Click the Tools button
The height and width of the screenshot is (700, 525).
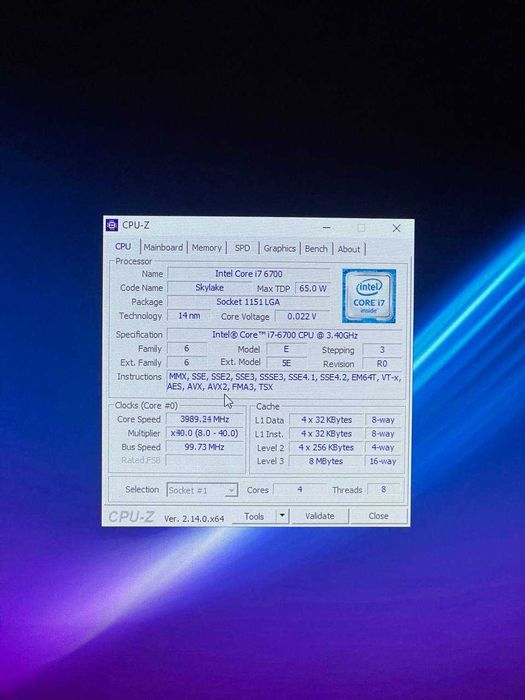pos(254,516)
